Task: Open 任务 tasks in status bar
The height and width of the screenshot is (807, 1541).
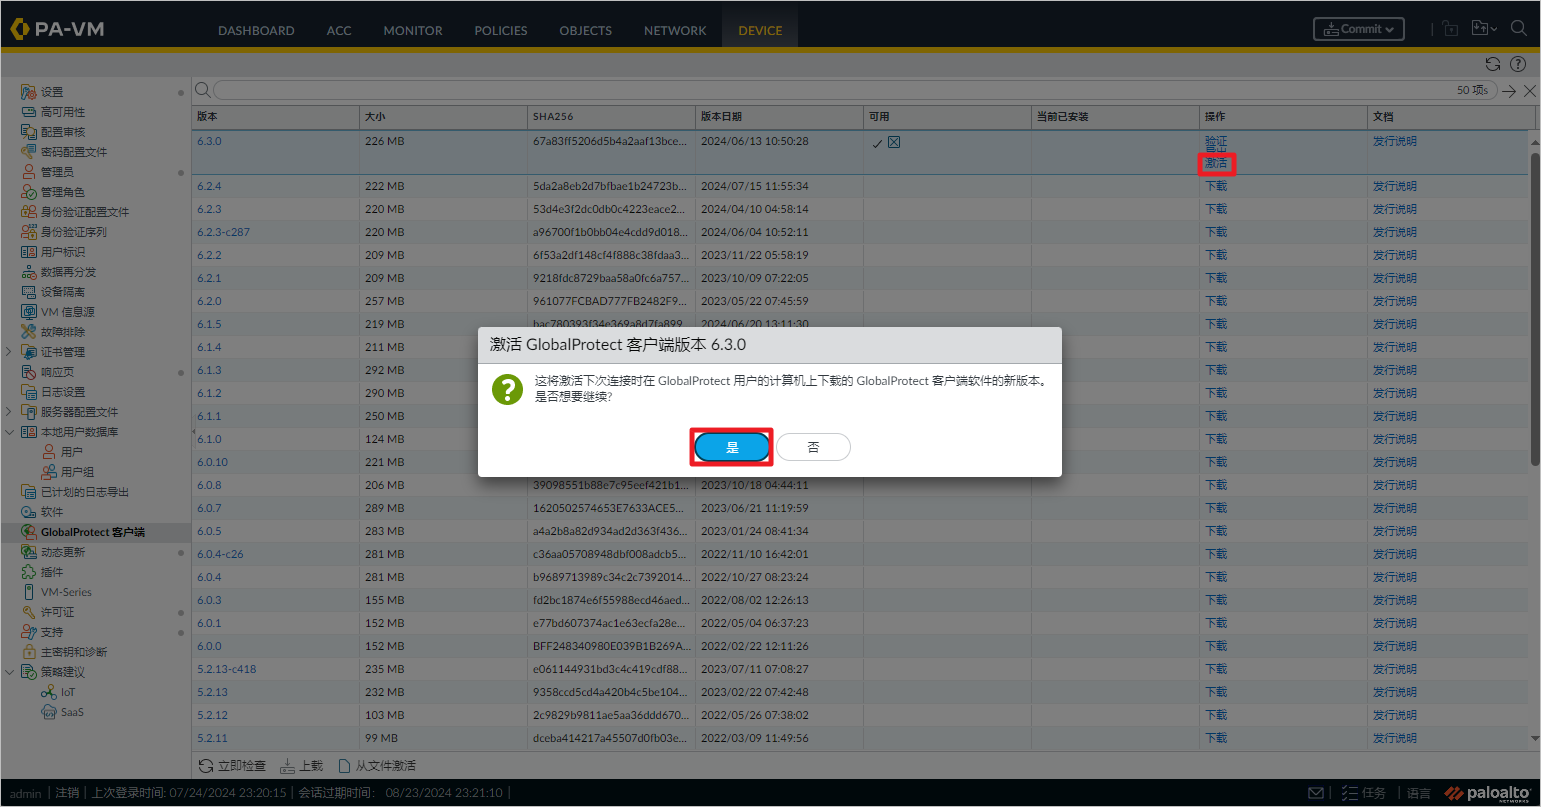Action: (x=1364, y=793)
